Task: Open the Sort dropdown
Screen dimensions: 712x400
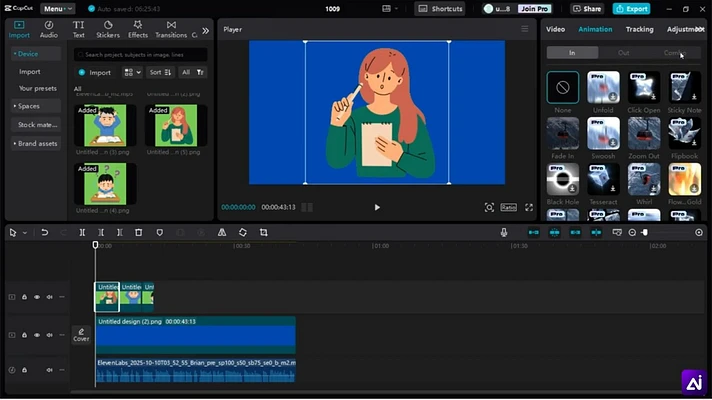Action: pyautogui.click(x=160, y=72)
